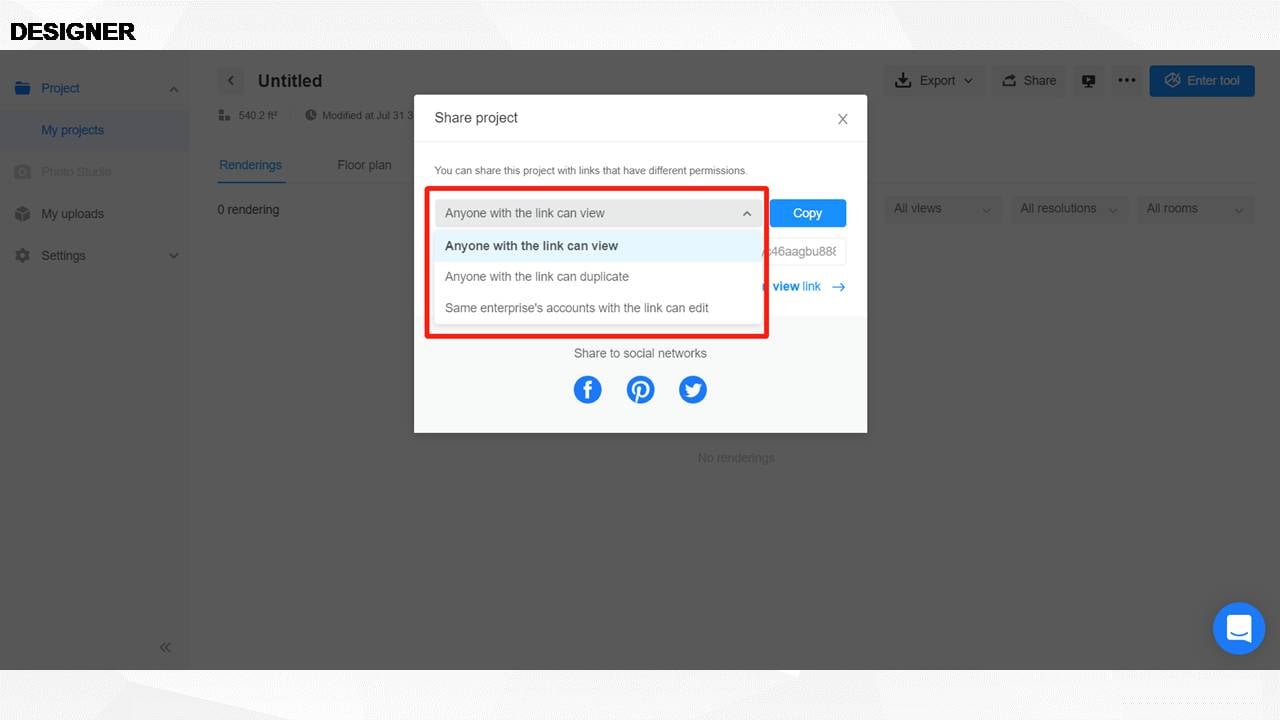This screenshot has width=1280, height=720.
Task: Share project to Pinterest
Action: tap(640, 389)
